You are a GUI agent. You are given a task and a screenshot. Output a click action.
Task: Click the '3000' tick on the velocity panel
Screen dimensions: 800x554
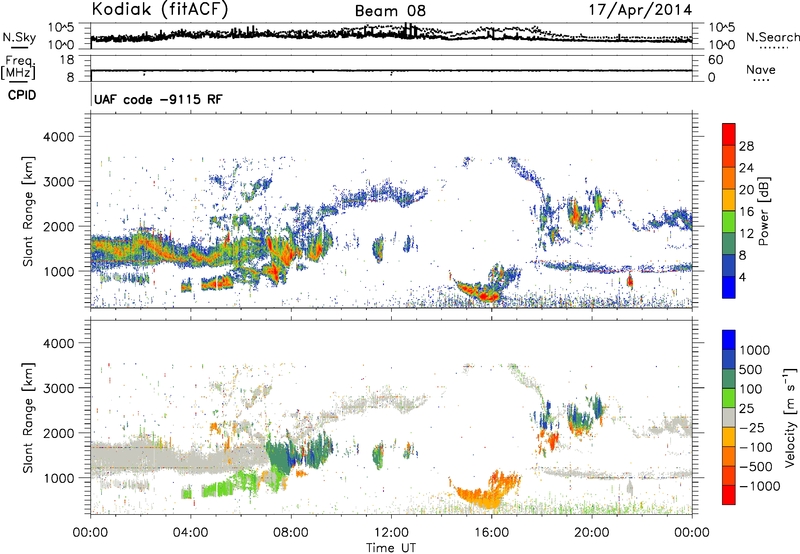(59, 388)
